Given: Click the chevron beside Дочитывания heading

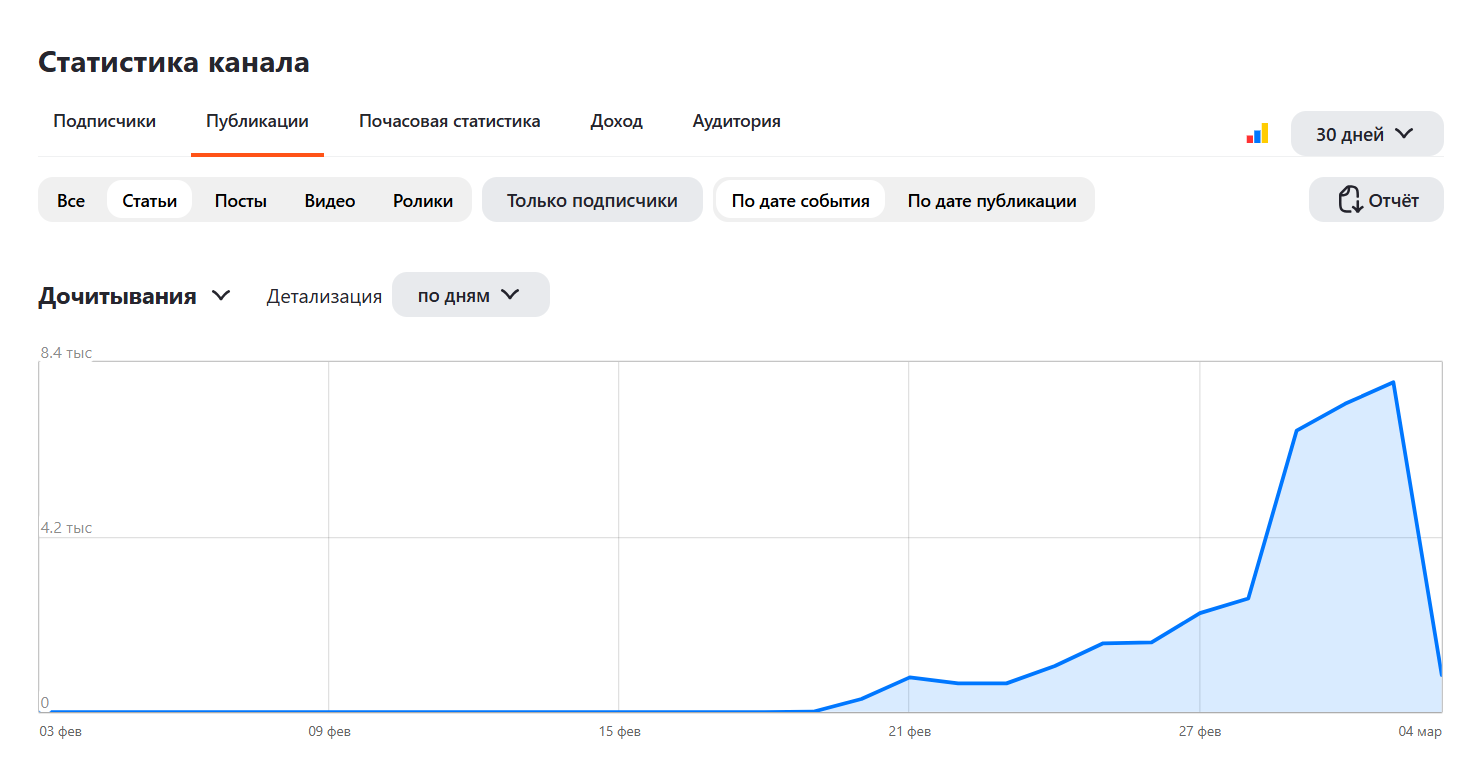Looking at the screenshot, I should [x=221, y=295].
